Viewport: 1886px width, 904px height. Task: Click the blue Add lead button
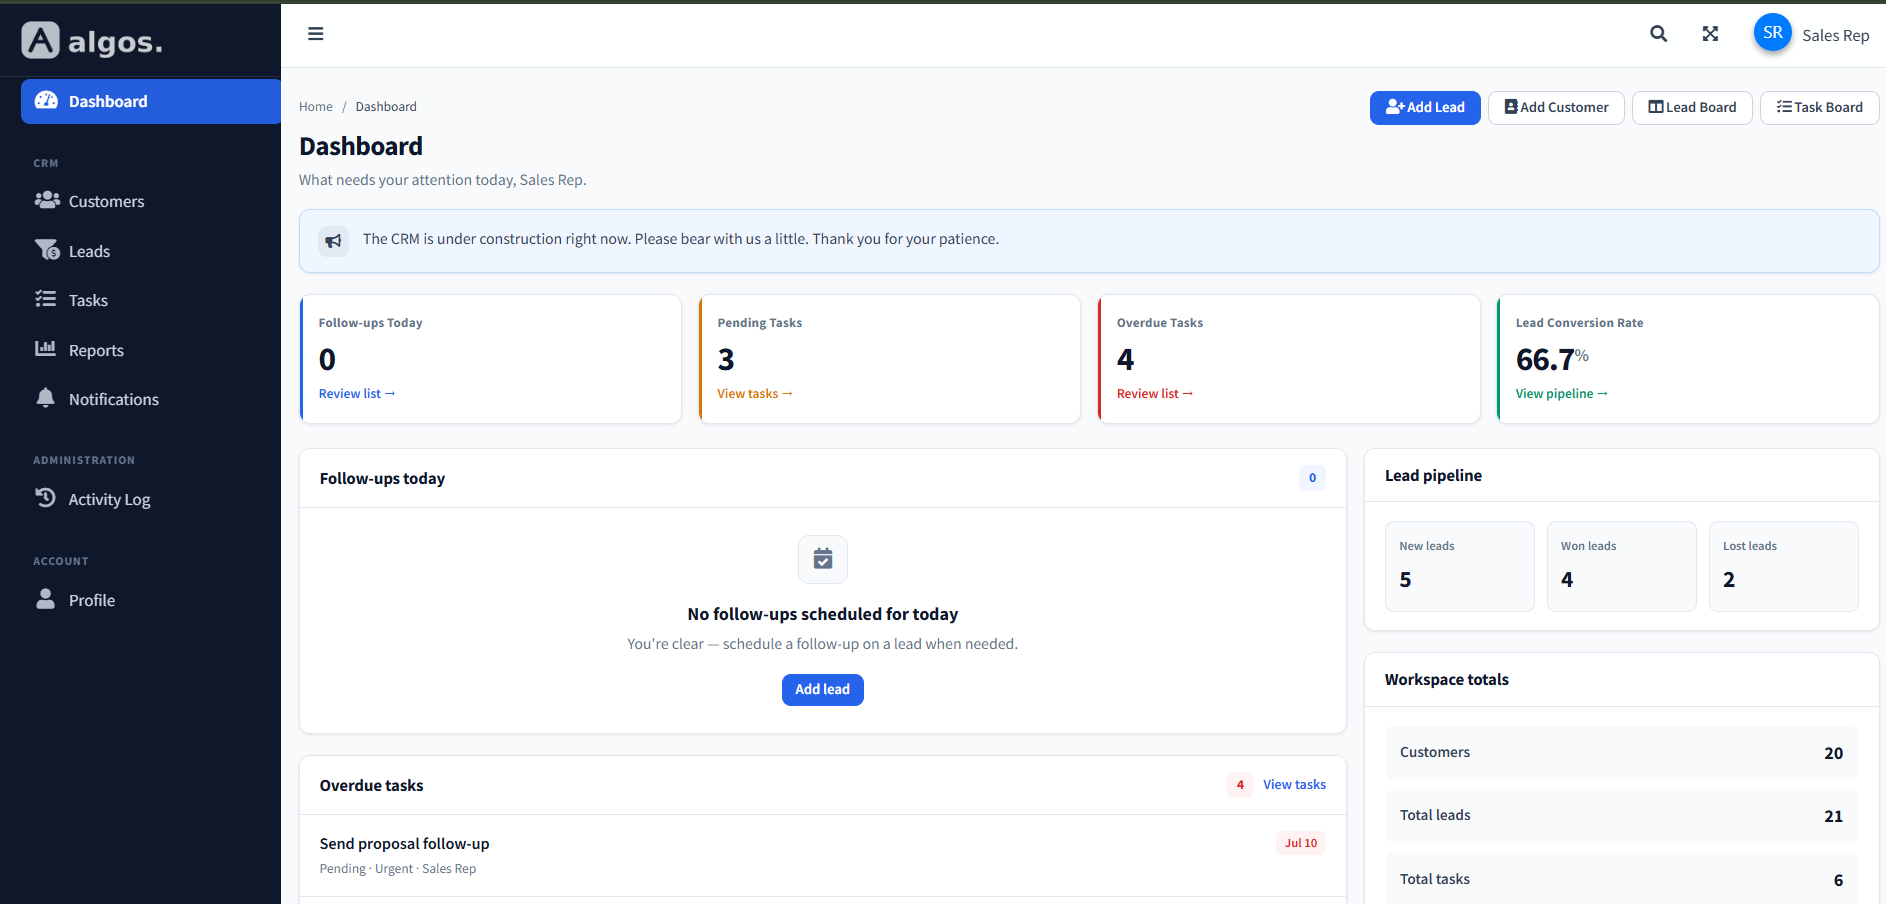(823, 690)
